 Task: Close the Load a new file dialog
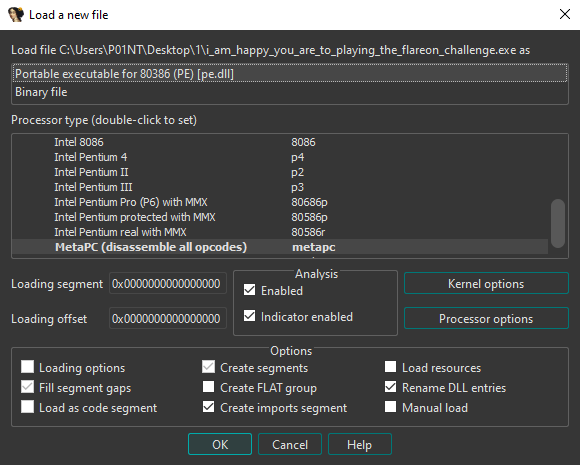point(564,14)
